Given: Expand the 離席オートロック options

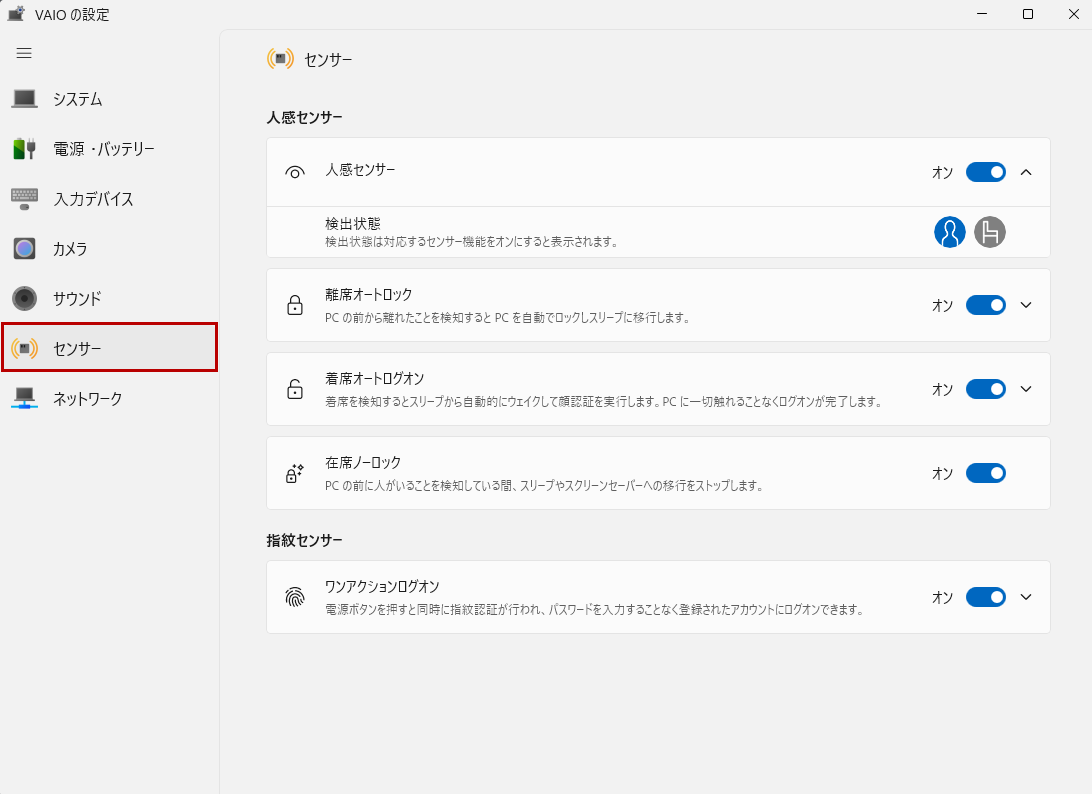Looking at the screenshot, I should point(1025,305).
